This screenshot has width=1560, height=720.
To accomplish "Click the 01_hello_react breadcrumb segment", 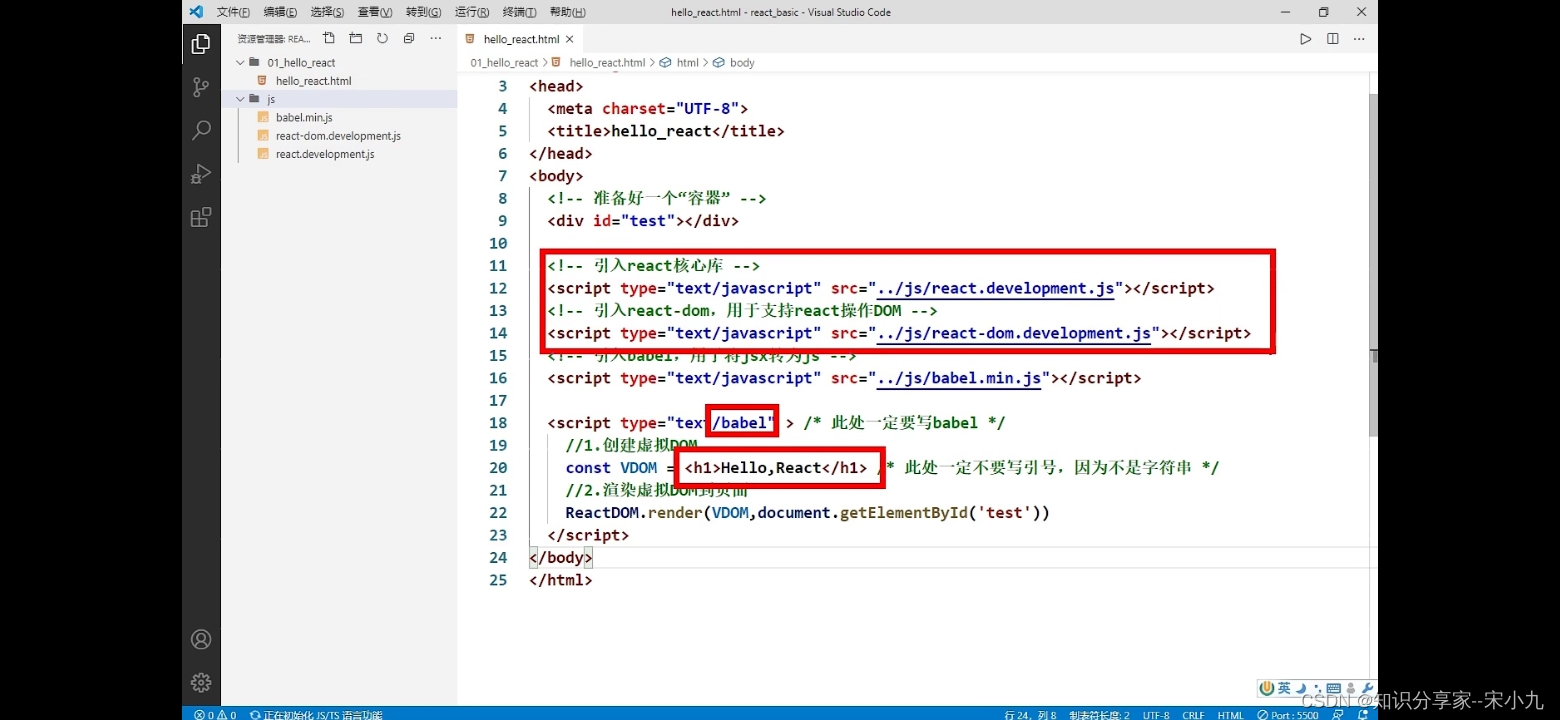I will 504,62.
